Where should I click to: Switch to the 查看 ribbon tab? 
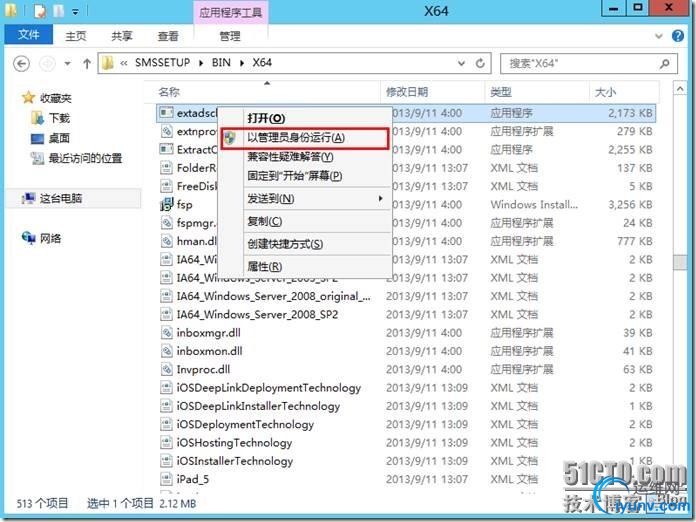pyautogui.click(x=168, y=36)
